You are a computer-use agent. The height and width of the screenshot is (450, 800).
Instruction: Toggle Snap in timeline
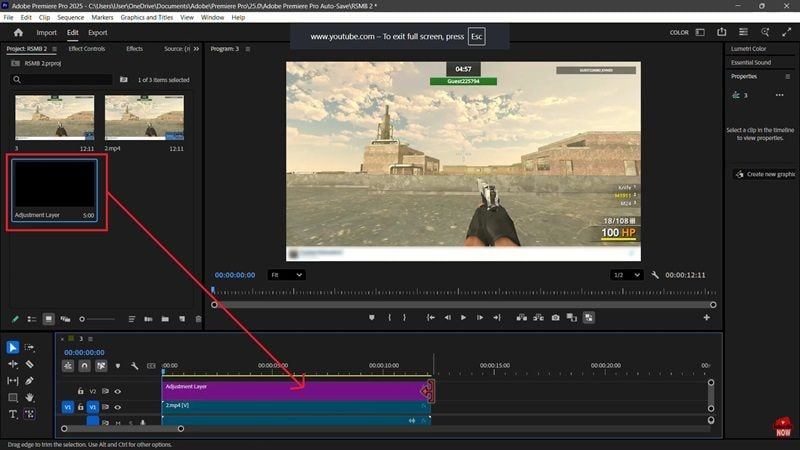tap(85, 366)
